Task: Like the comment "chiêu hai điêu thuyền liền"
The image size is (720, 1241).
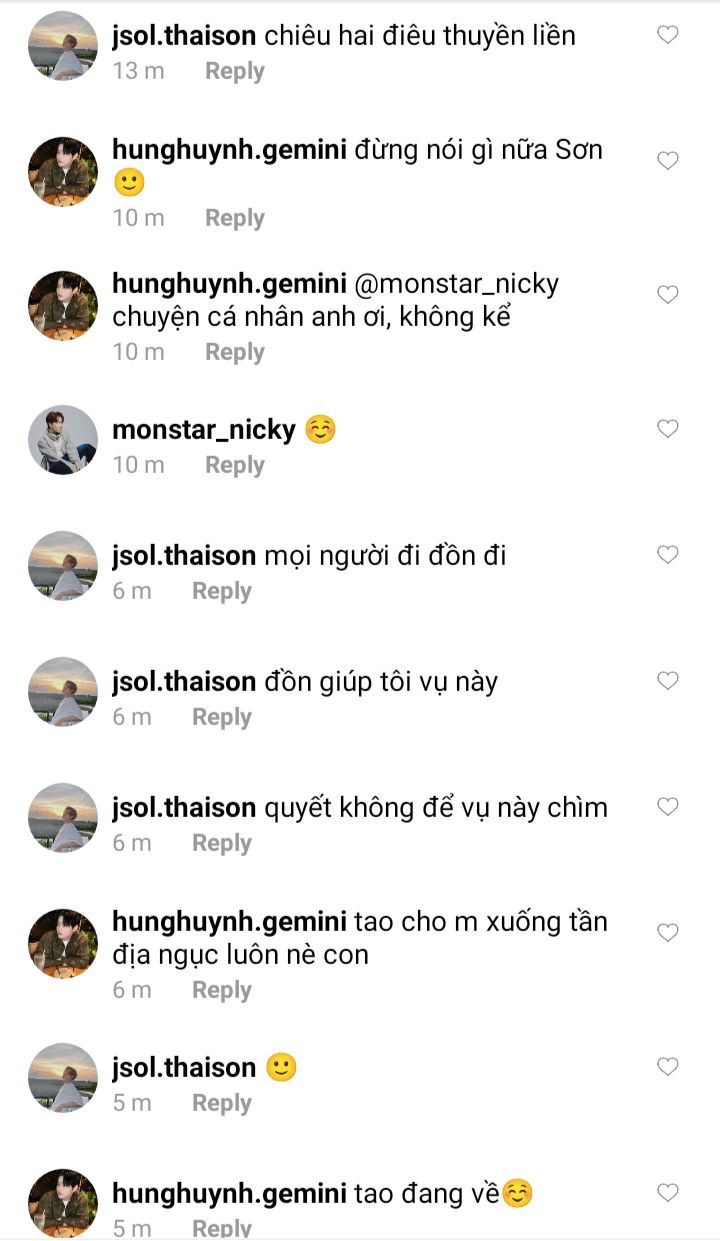Action: tap(667, 35)
